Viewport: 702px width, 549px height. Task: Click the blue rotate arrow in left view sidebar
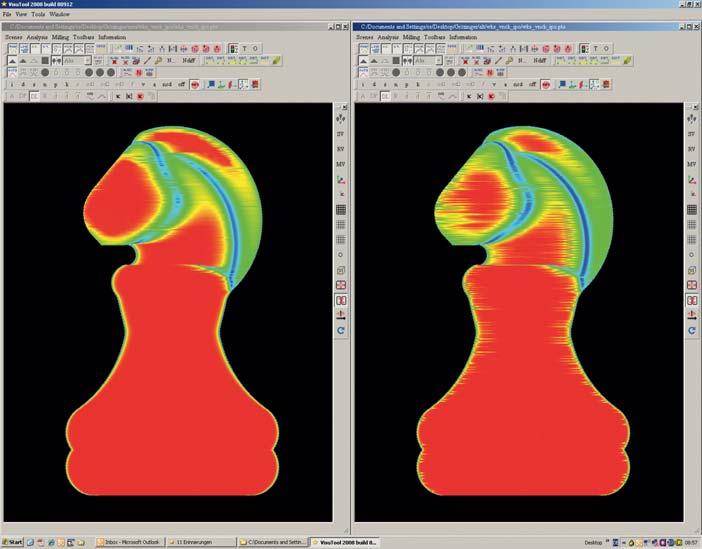341,330
